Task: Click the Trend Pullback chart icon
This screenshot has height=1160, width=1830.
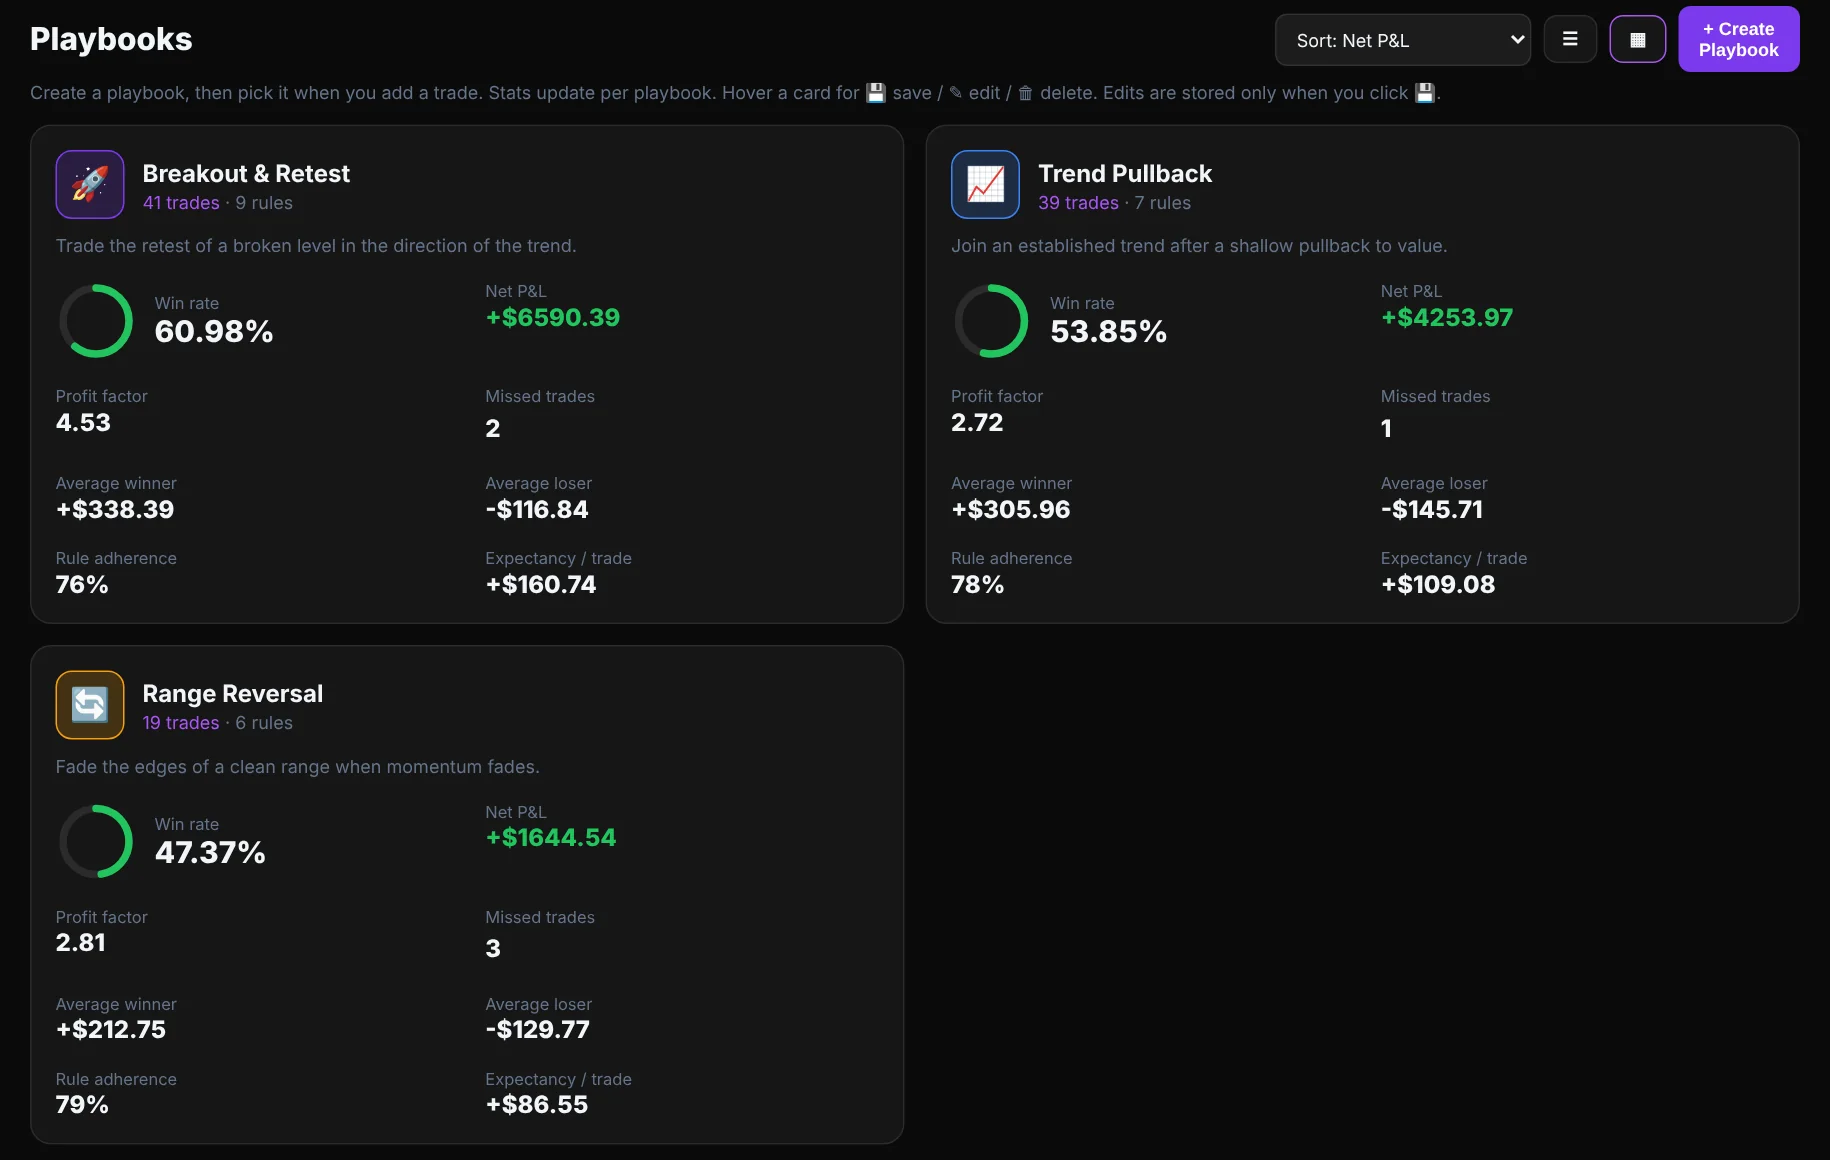Action: coord(985,184)
